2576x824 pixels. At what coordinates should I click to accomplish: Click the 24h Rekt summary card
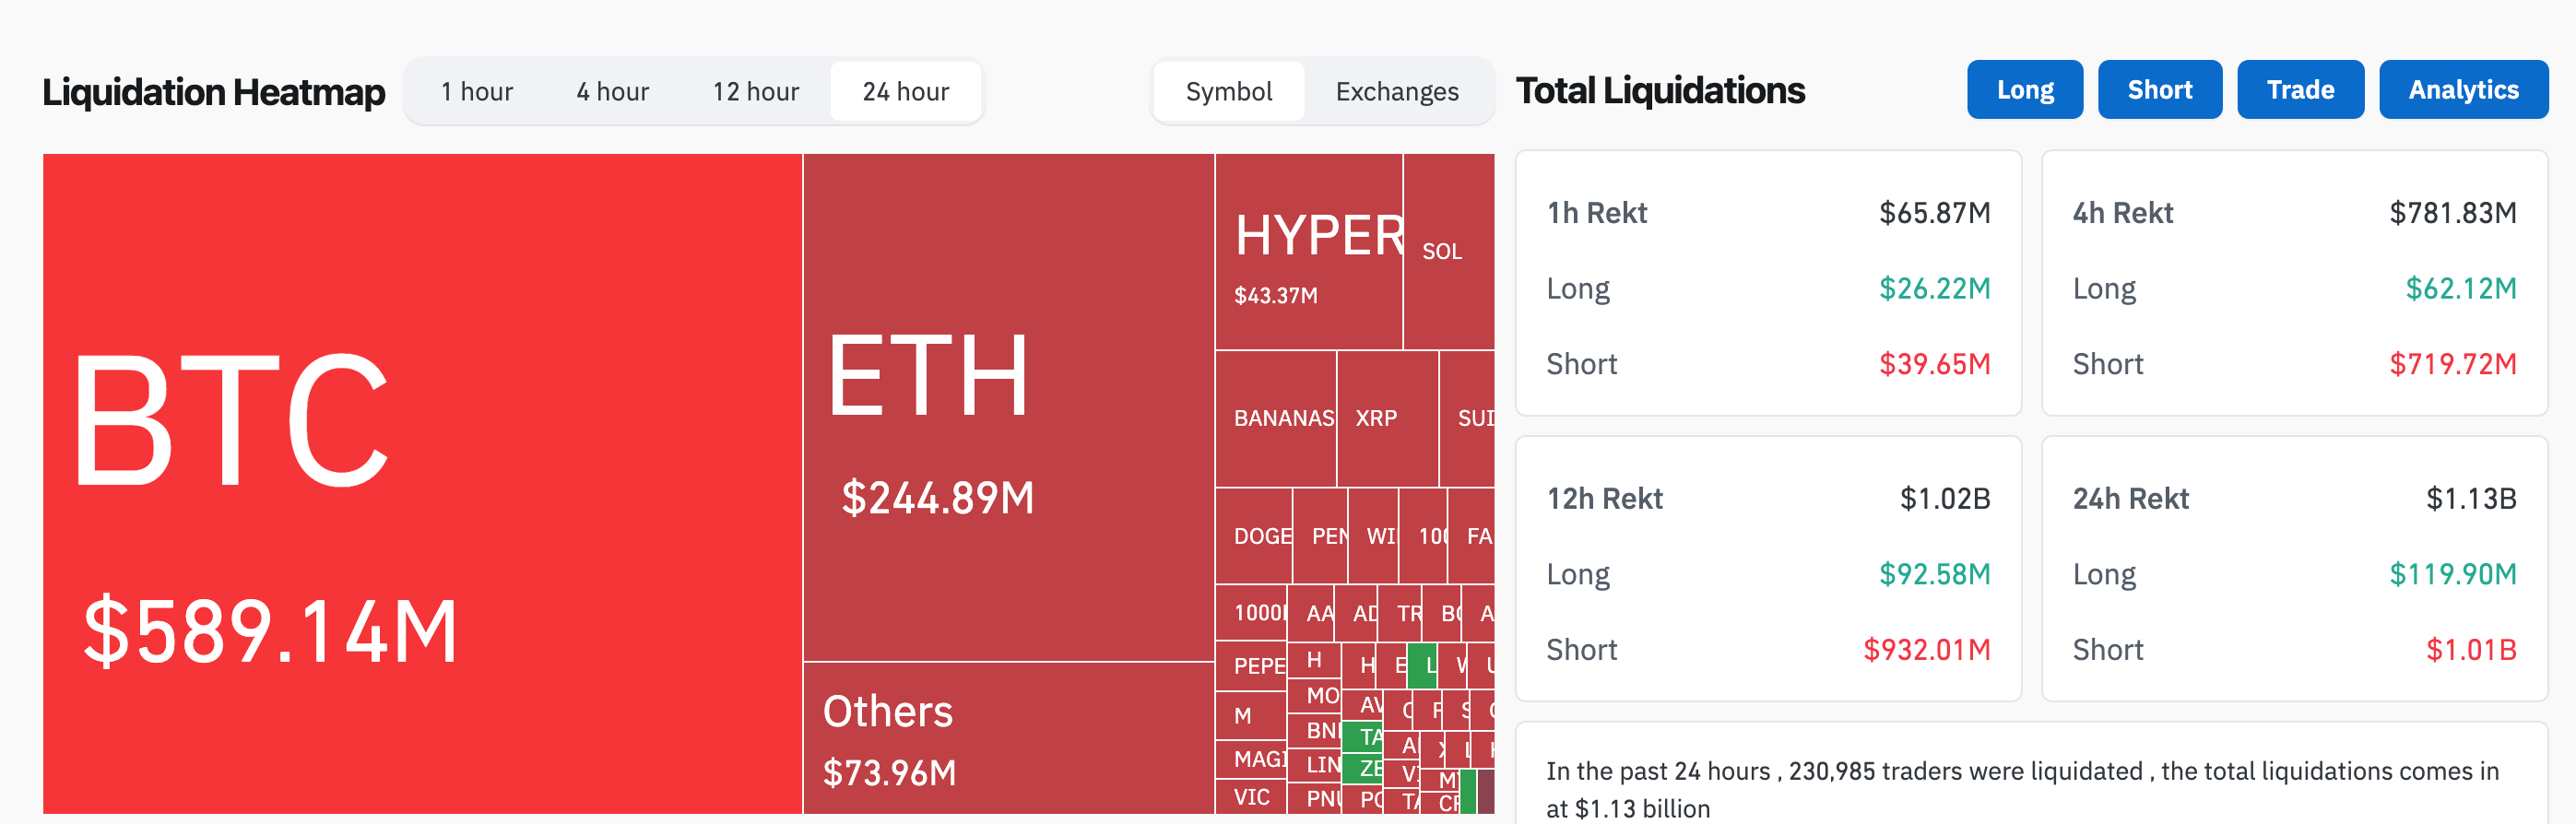click(2293, 569)
